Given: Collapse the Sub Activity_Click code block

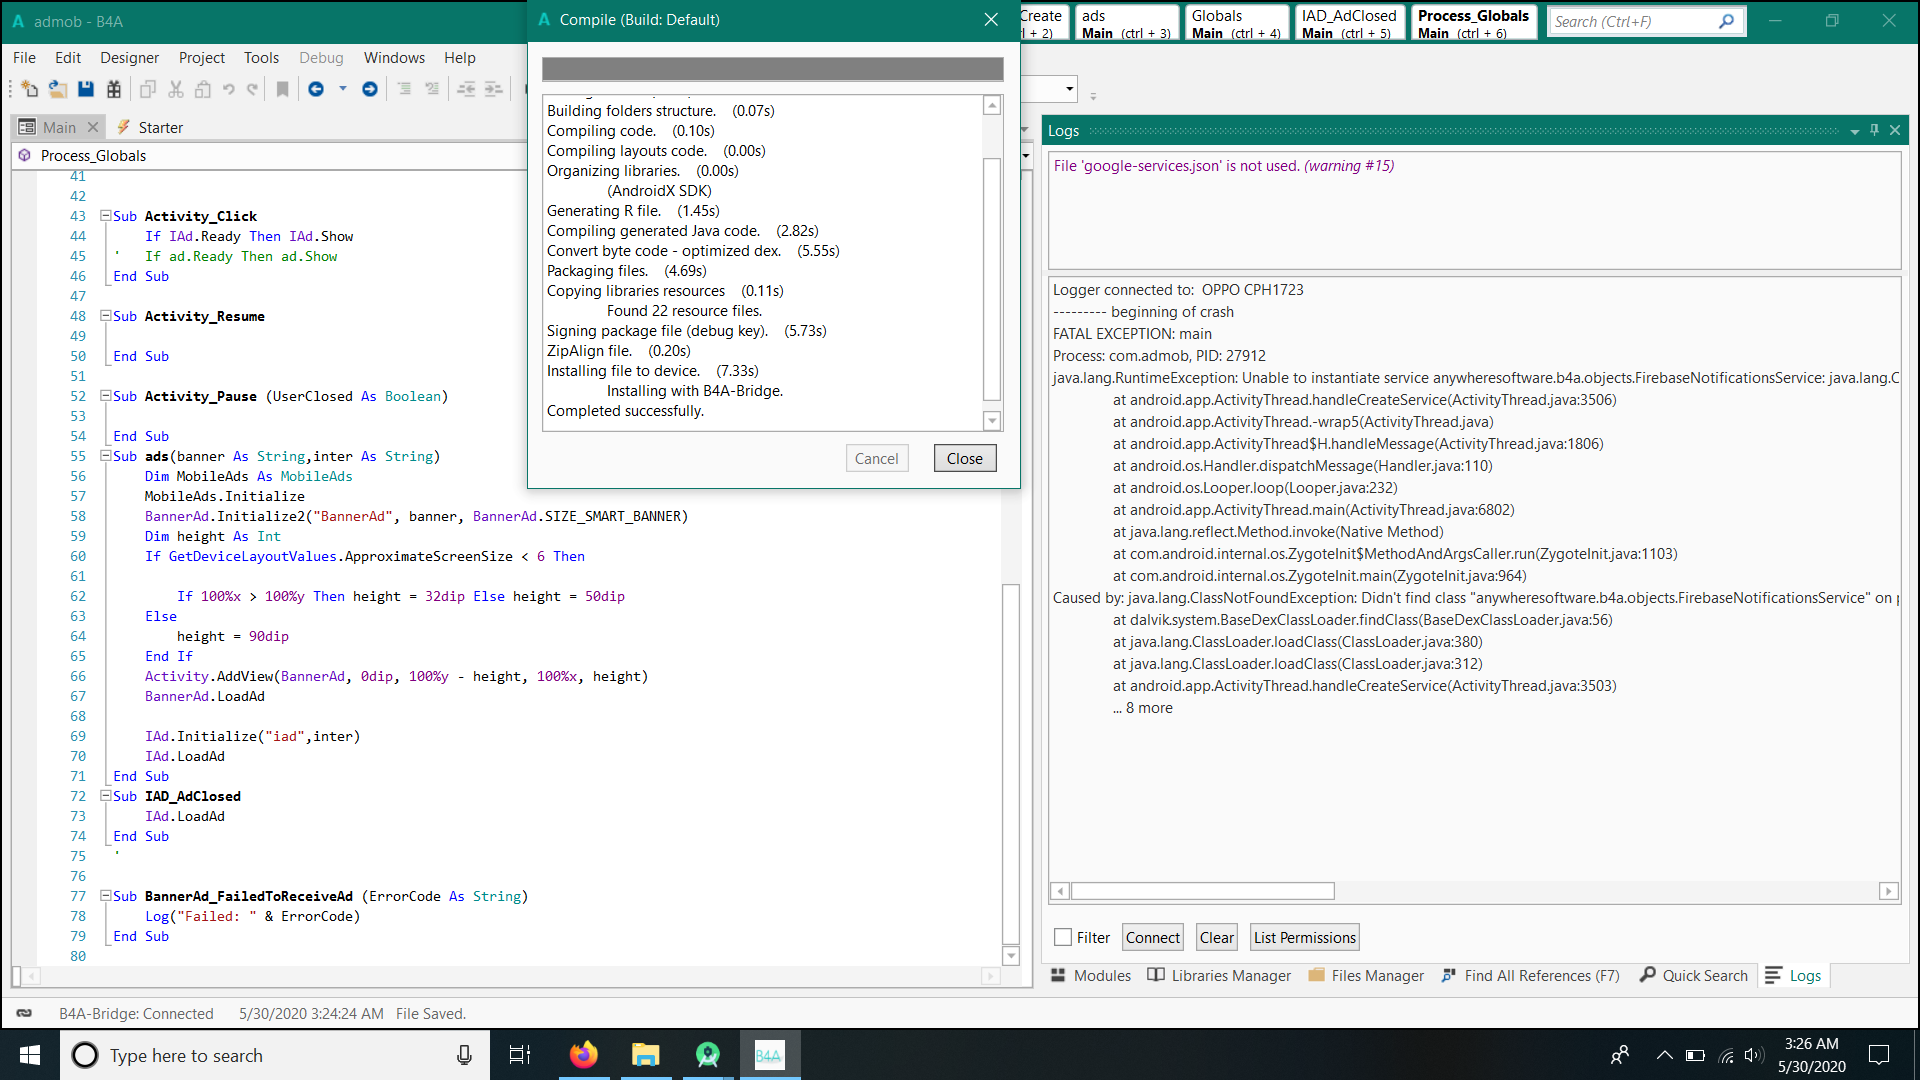Looking at the screenshot, I should (x=105, y=216).
